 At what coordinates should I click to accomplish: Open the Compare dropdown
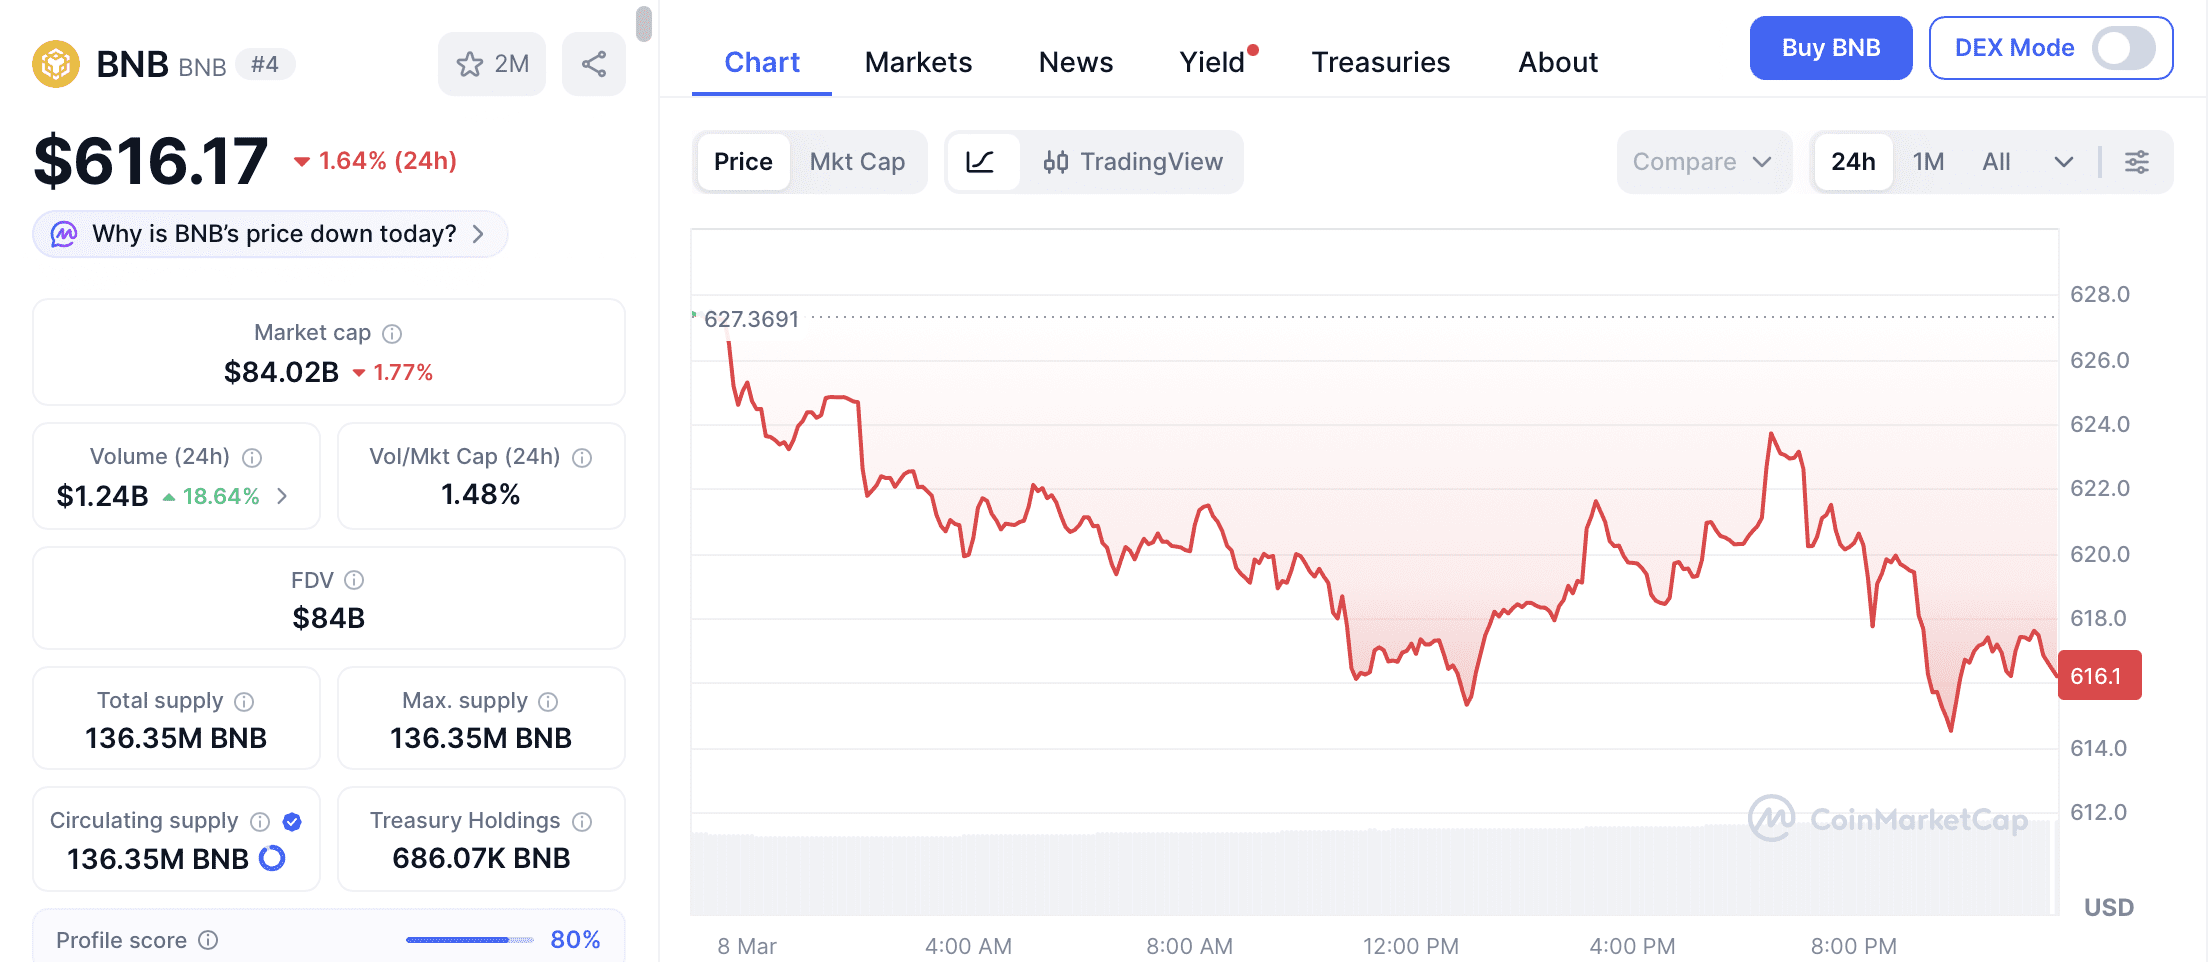[1702, 162]
